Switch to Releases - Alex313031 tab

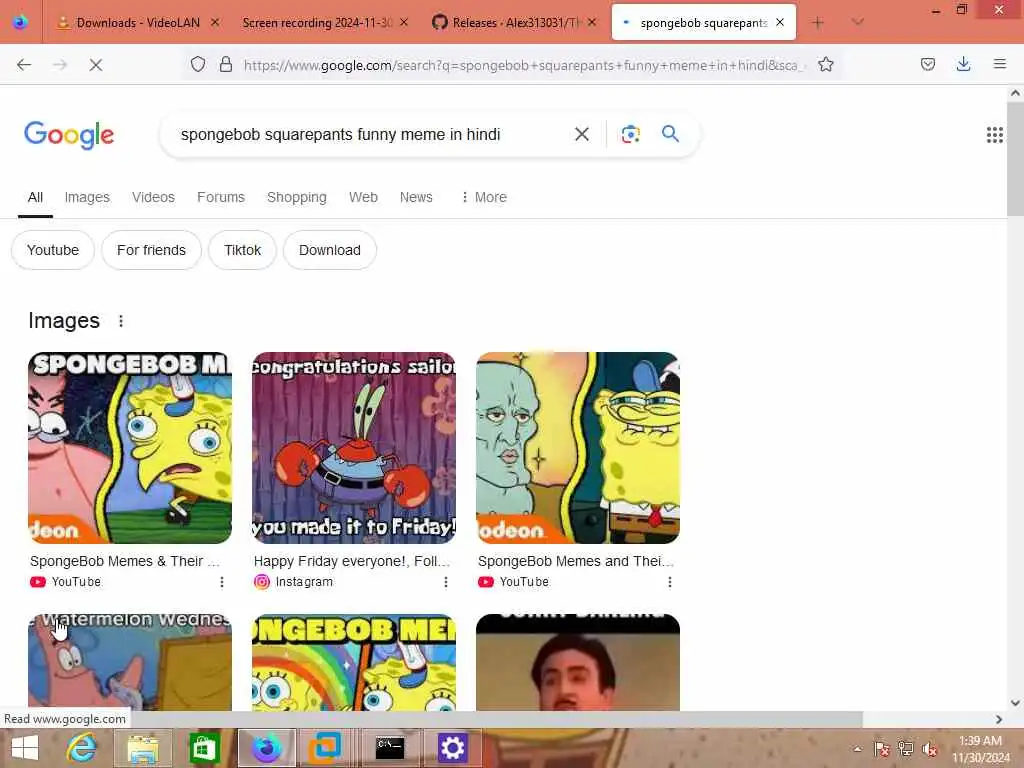click(516, 23)
